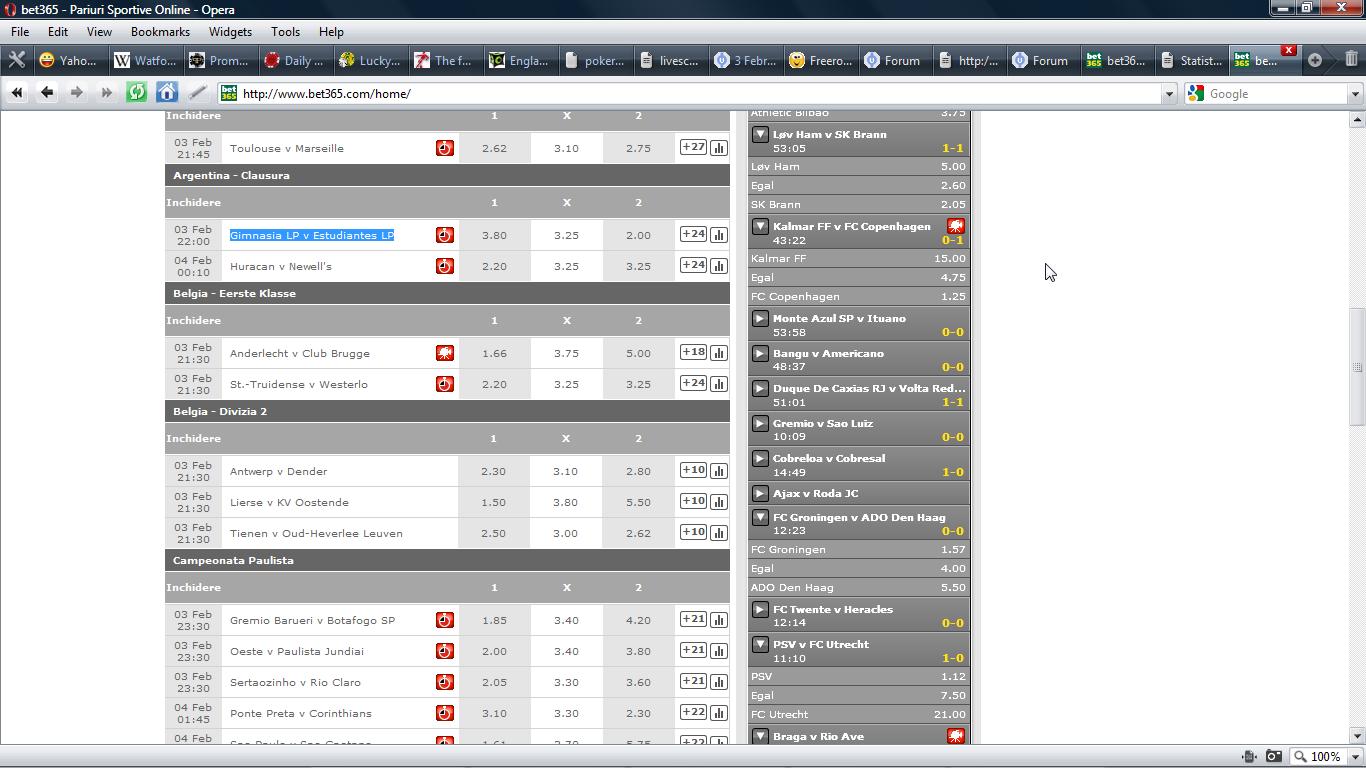
Task: Click clock icon for Gimnasia LP v Estudiantes LP
Action: 445,235
